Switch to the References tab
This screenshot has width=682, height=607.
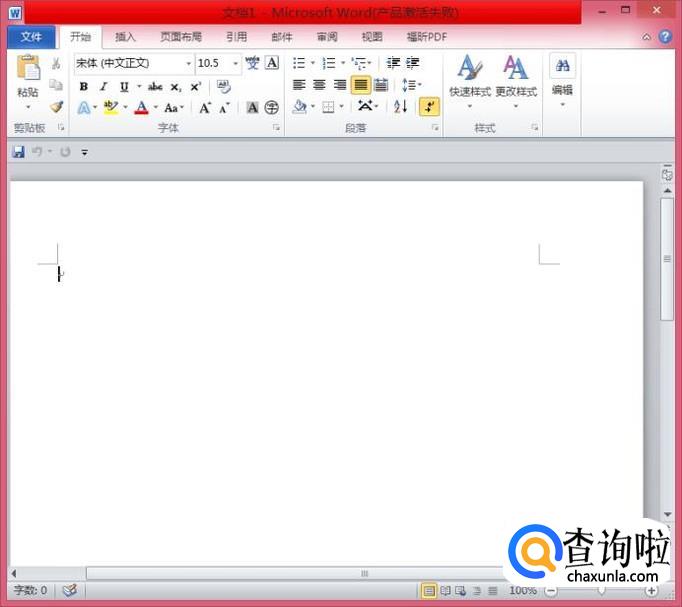pyautogui.click(x=237, y=37)
